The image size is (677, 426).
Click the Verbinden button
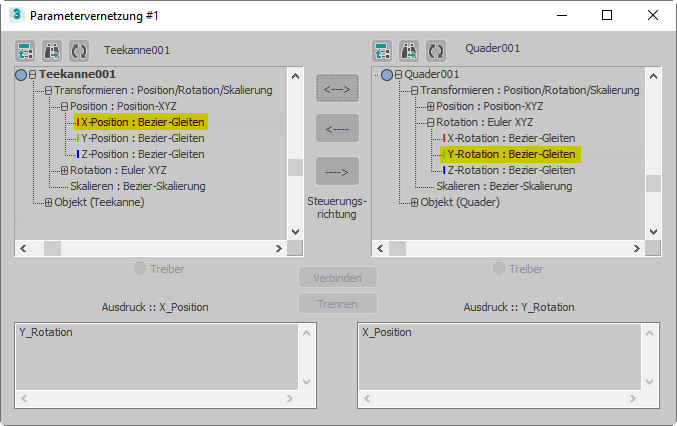click(338, 278)
